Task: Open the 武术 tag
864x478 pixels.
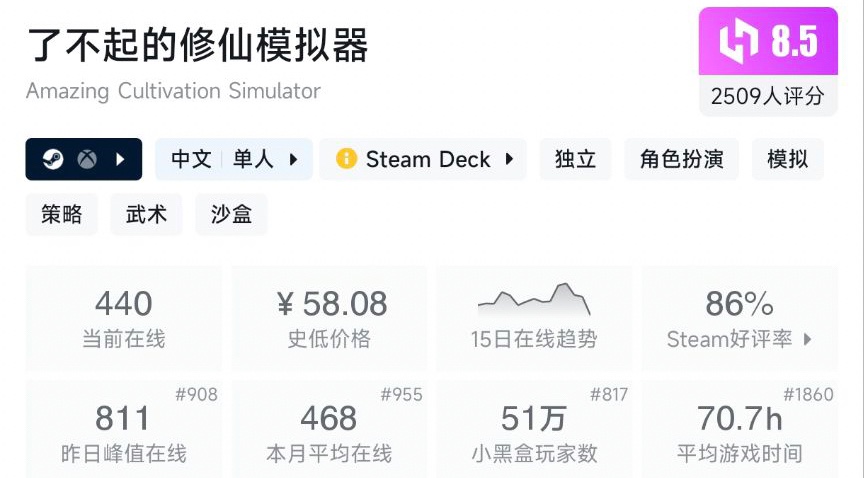Action: pyautogui.click(x=146, y=214)
